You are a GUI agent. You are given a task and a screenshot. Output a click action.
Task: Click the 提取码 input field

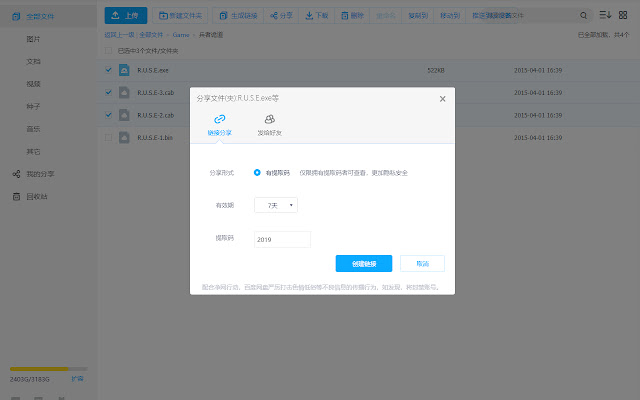[x=283, y=239]
